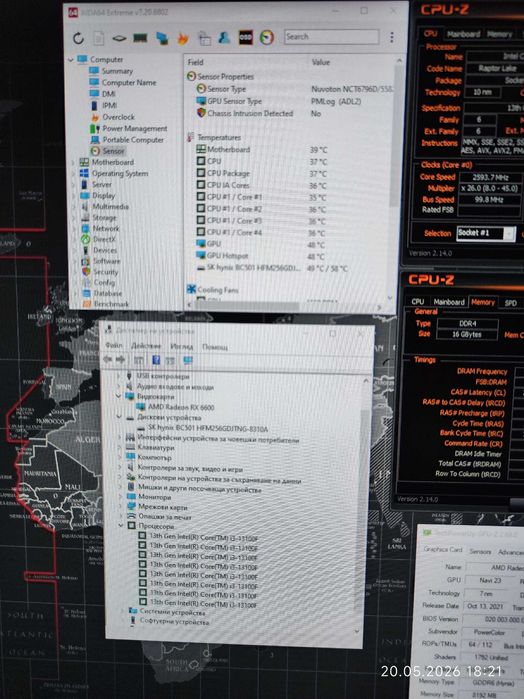524x699 pixels.
Task: Click the blue monitors icon in AIDA64 toolbar
Action: pos(162,38)
